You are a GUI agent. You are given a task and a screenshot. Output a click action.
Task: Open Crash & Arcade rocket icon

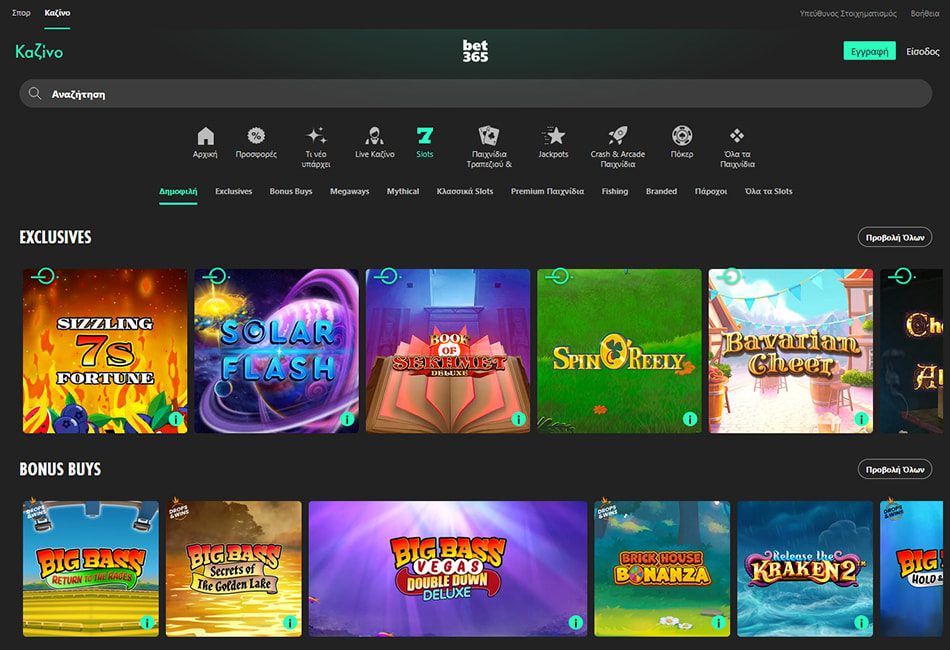pos(617,137)
